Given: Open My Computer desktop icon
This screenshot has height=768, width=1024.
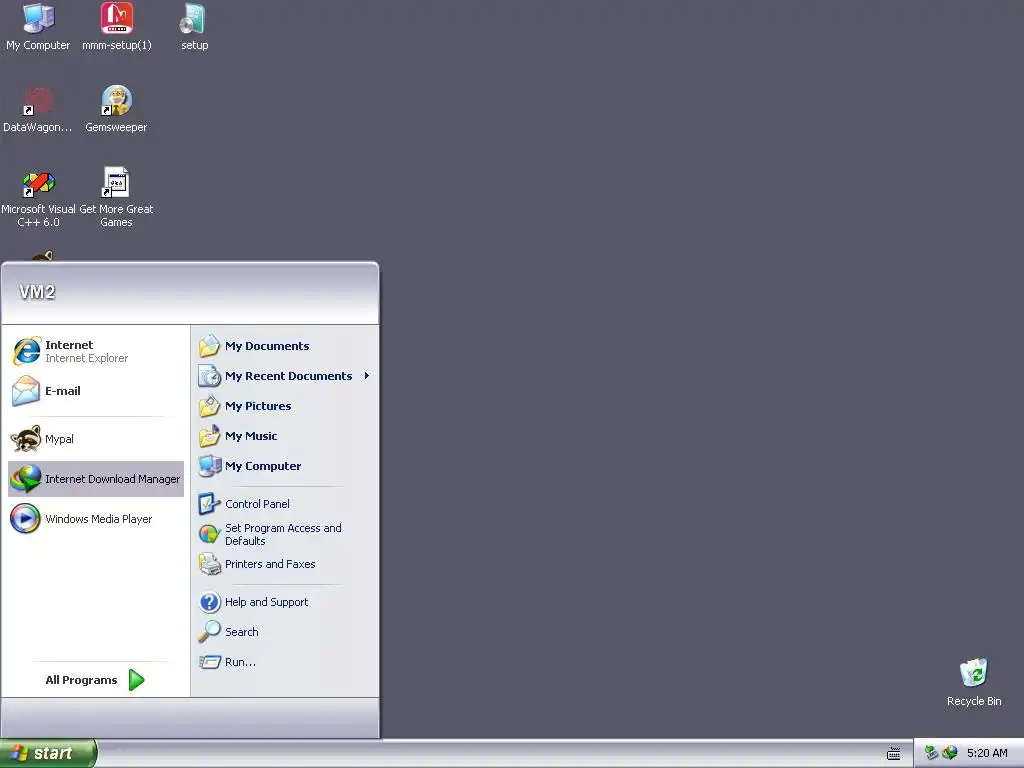Looking at the screenshot, I should [x=38, y=27].
